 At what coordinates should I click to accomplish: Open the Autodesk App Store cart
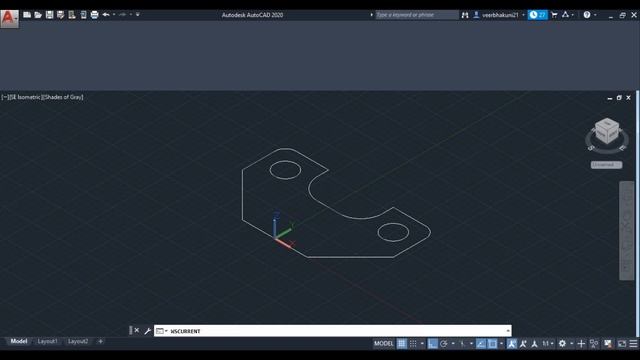click(x=554, y=15)
